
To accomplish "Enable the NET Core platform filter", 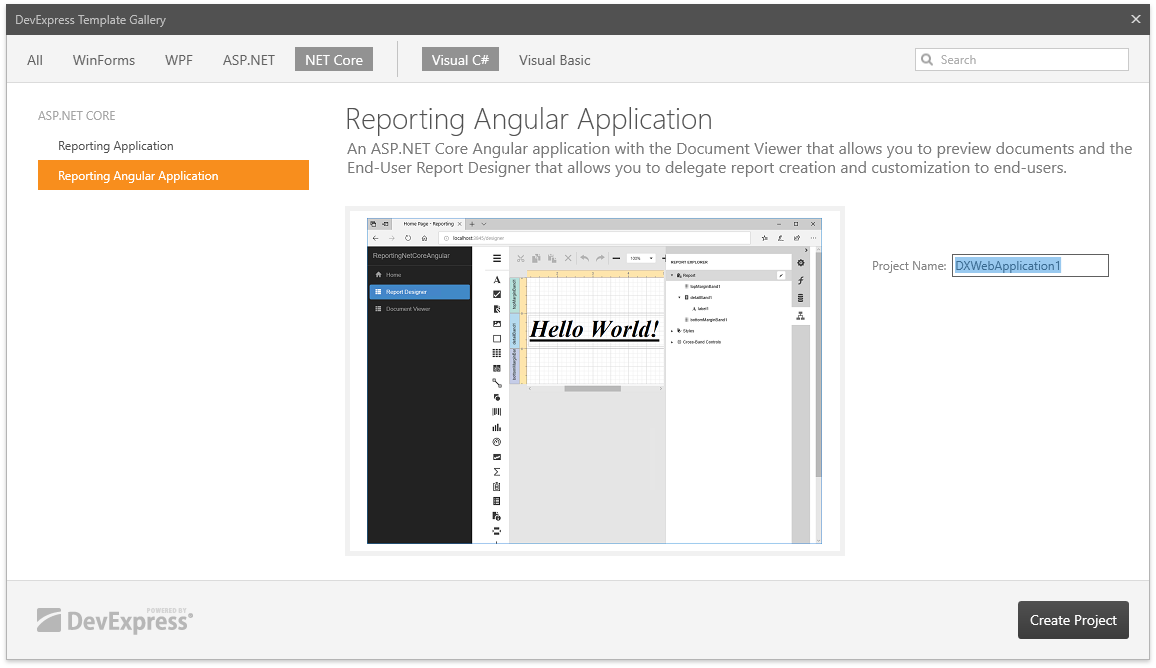I will pyautogui.click(x=334, y=60).
